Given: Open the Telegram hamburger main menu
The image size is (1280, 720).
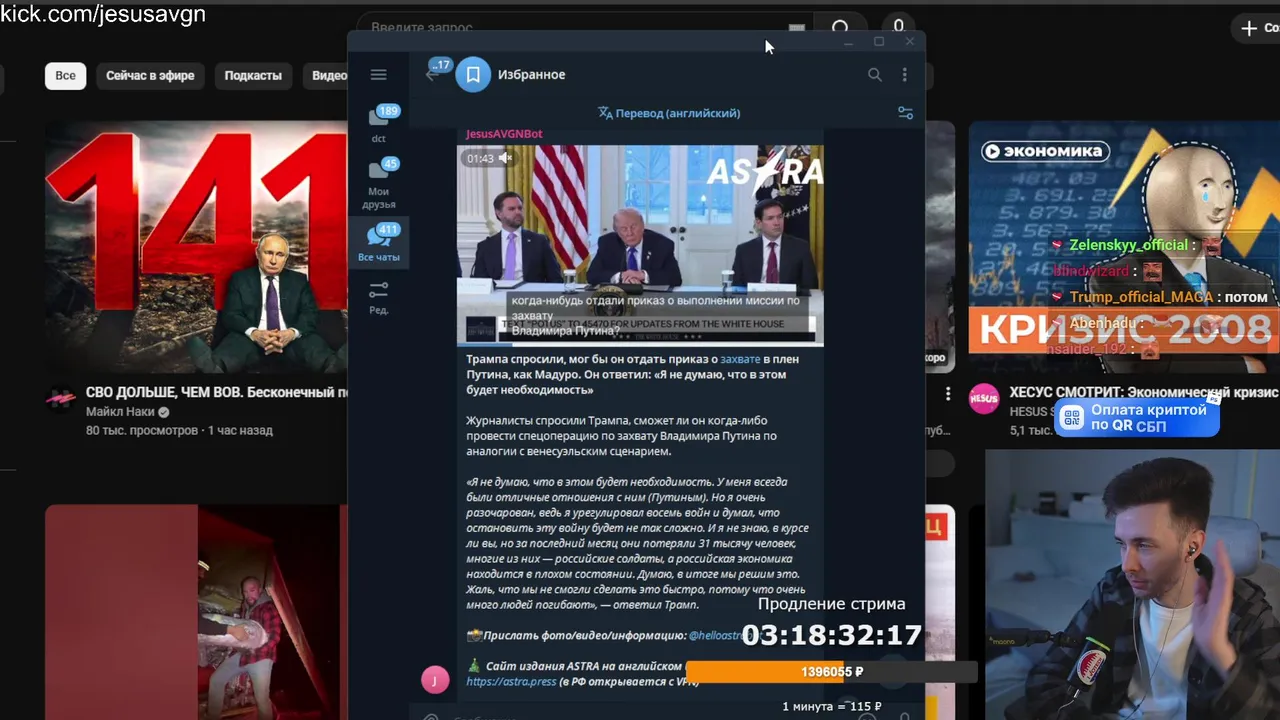Looking at the screenshot, I should [x=378, y=75].
